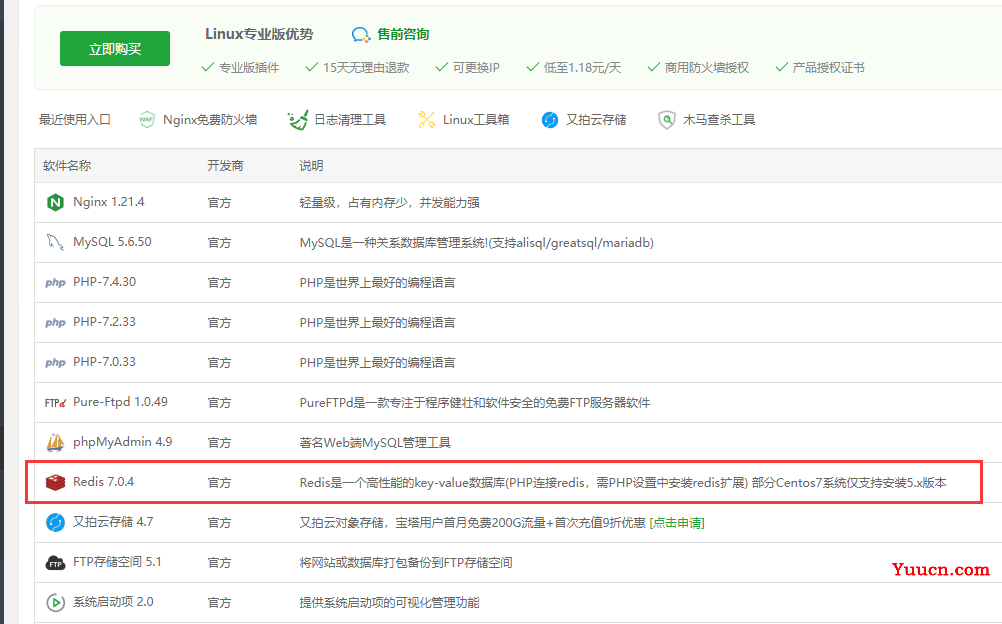The width and height of the screenshot is (1002, 624).
Task: Open the 售前咨询 pre-sales consultation link
Action: pyautogui.click(x=403, y=35)
